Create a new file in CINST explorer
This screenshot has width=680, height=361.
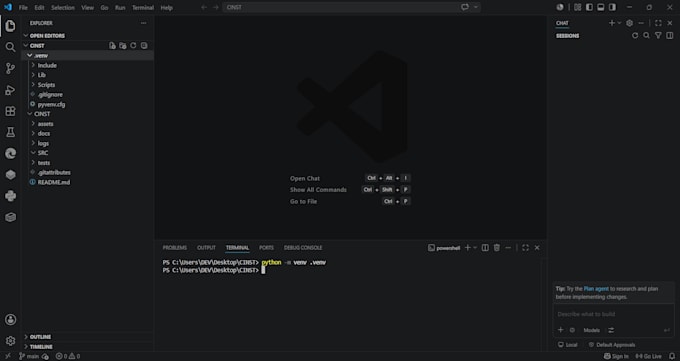(x=112, y=46)
